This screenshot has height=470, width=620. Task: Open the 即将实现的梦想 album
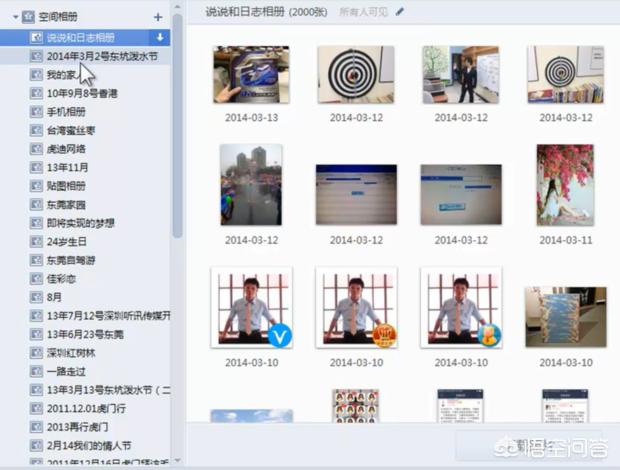click(81, 223)
